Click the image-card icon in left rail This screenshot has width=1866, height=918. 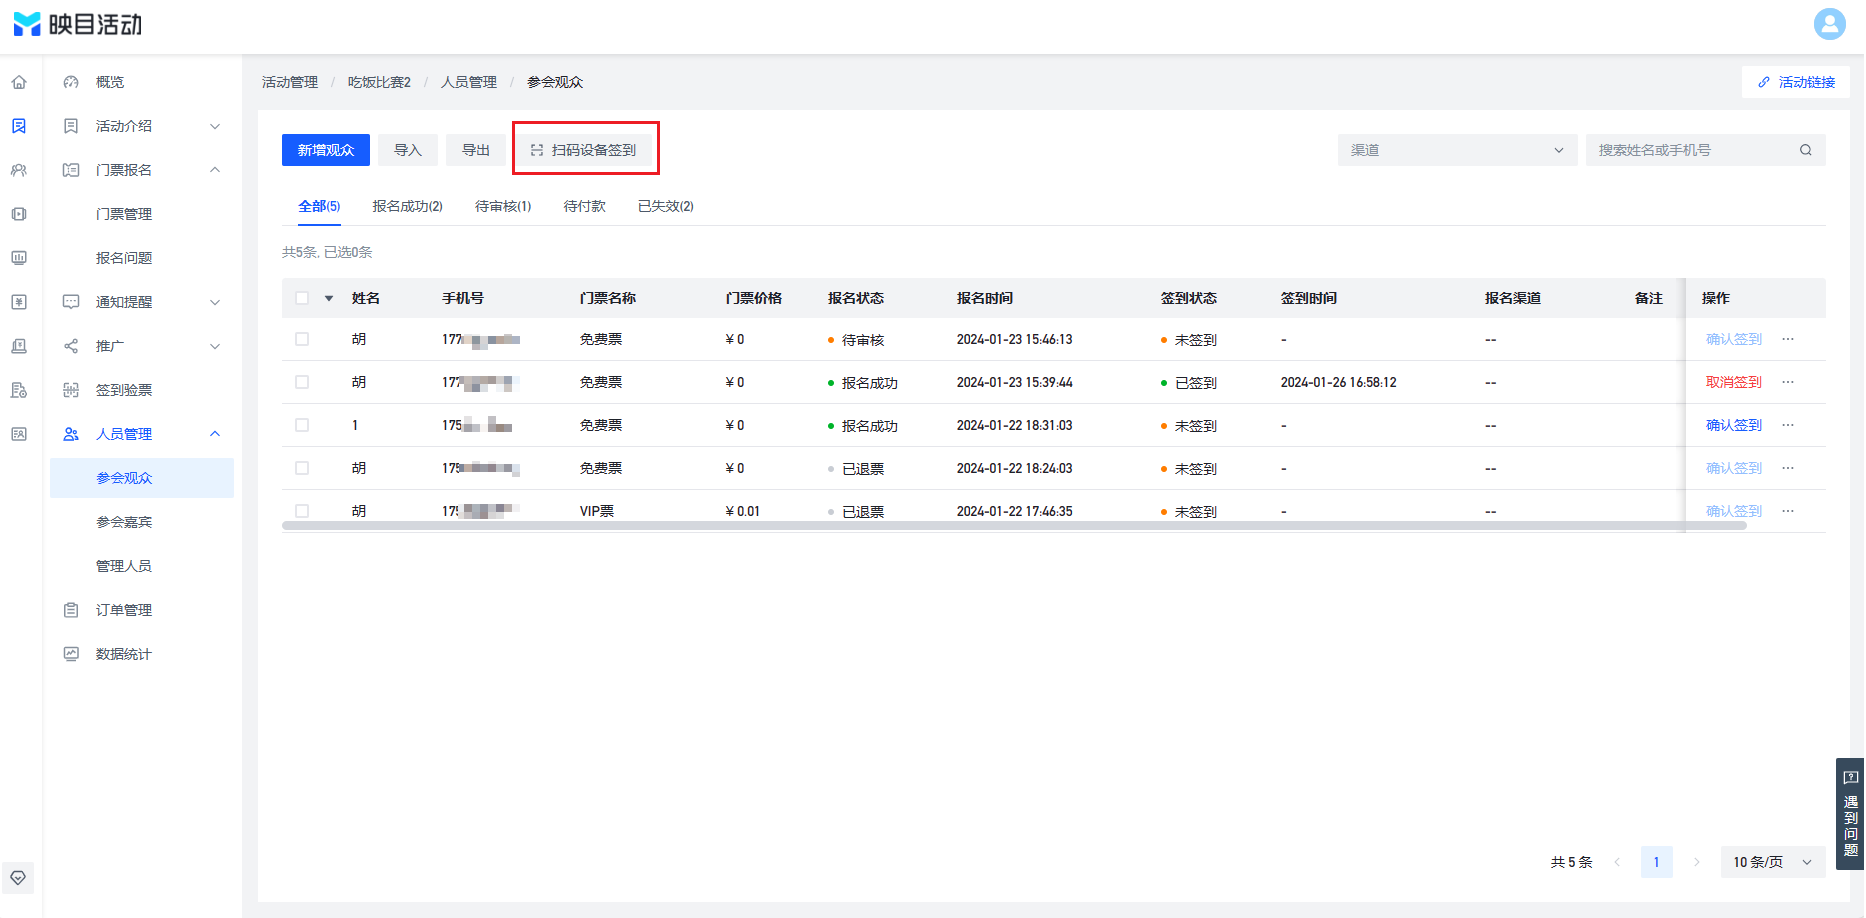[x=19, y=434]
